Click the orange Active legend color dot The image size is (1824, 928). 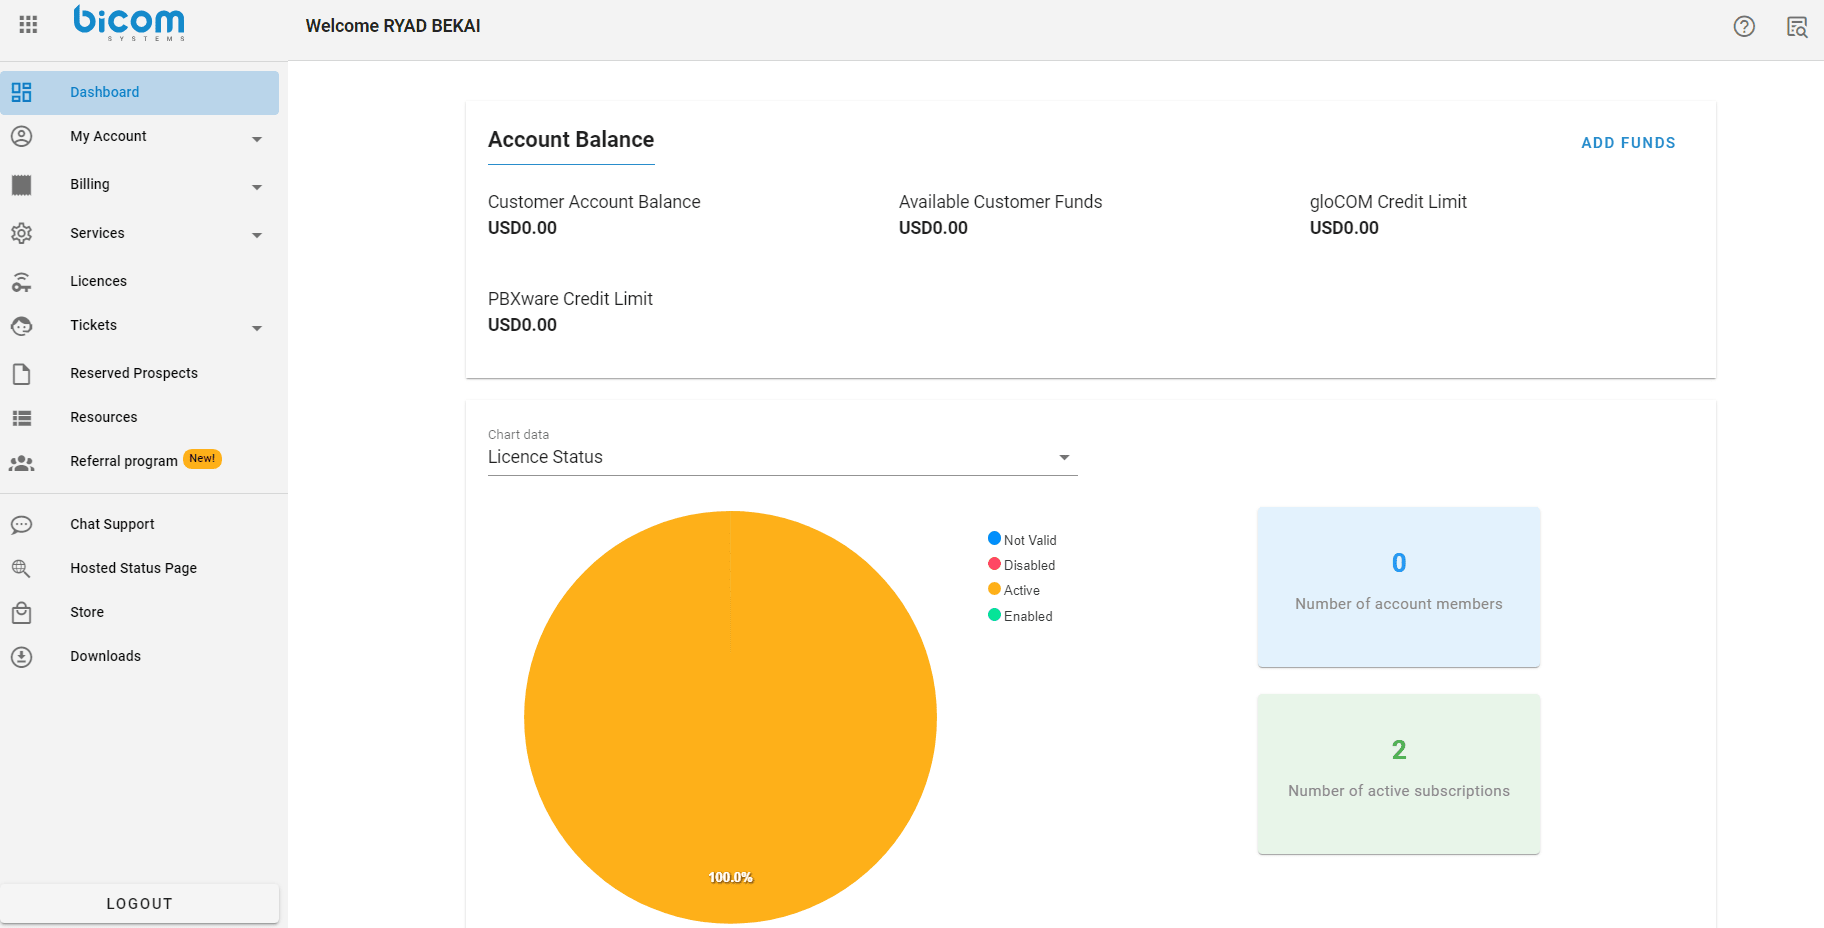994,589
